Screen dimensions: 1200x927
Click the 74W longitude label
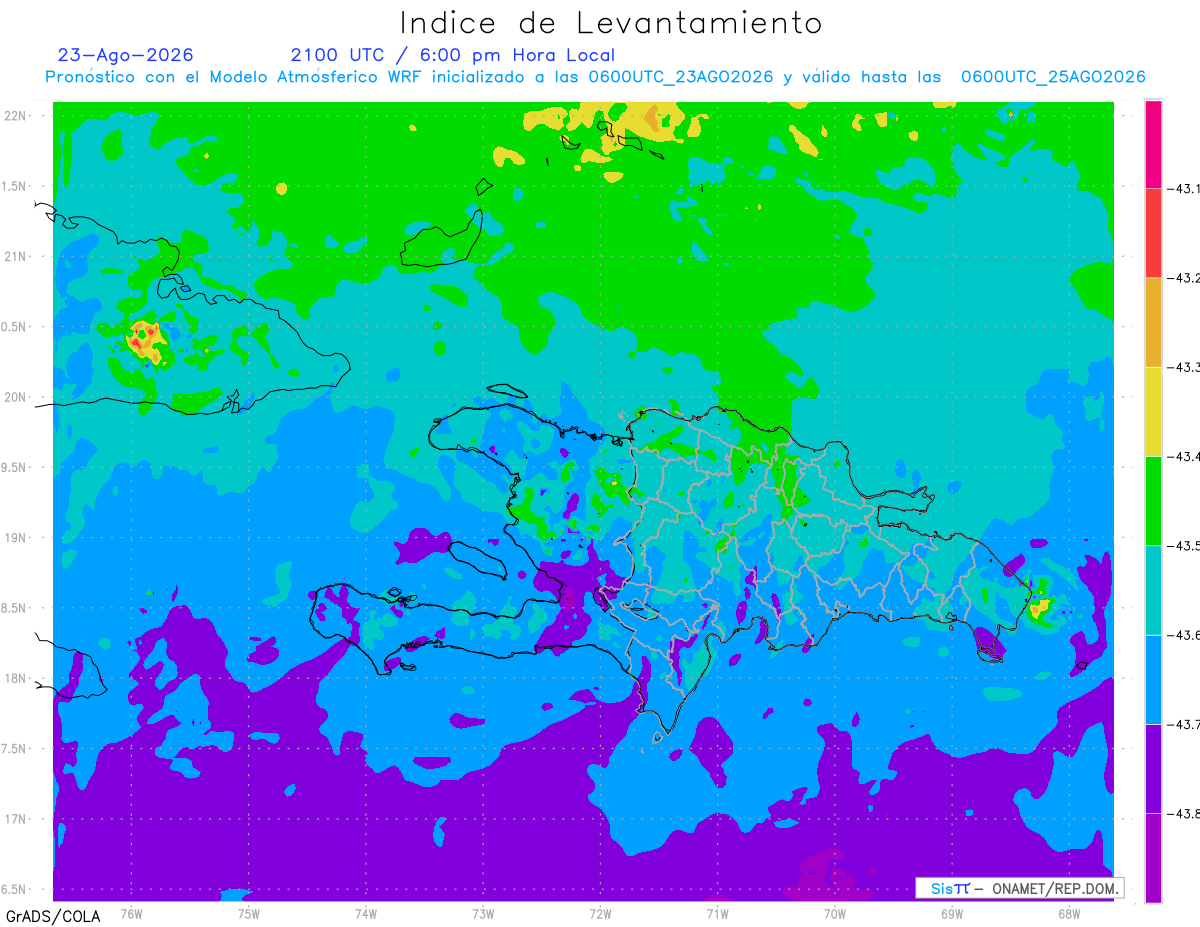tap(366, 914)
